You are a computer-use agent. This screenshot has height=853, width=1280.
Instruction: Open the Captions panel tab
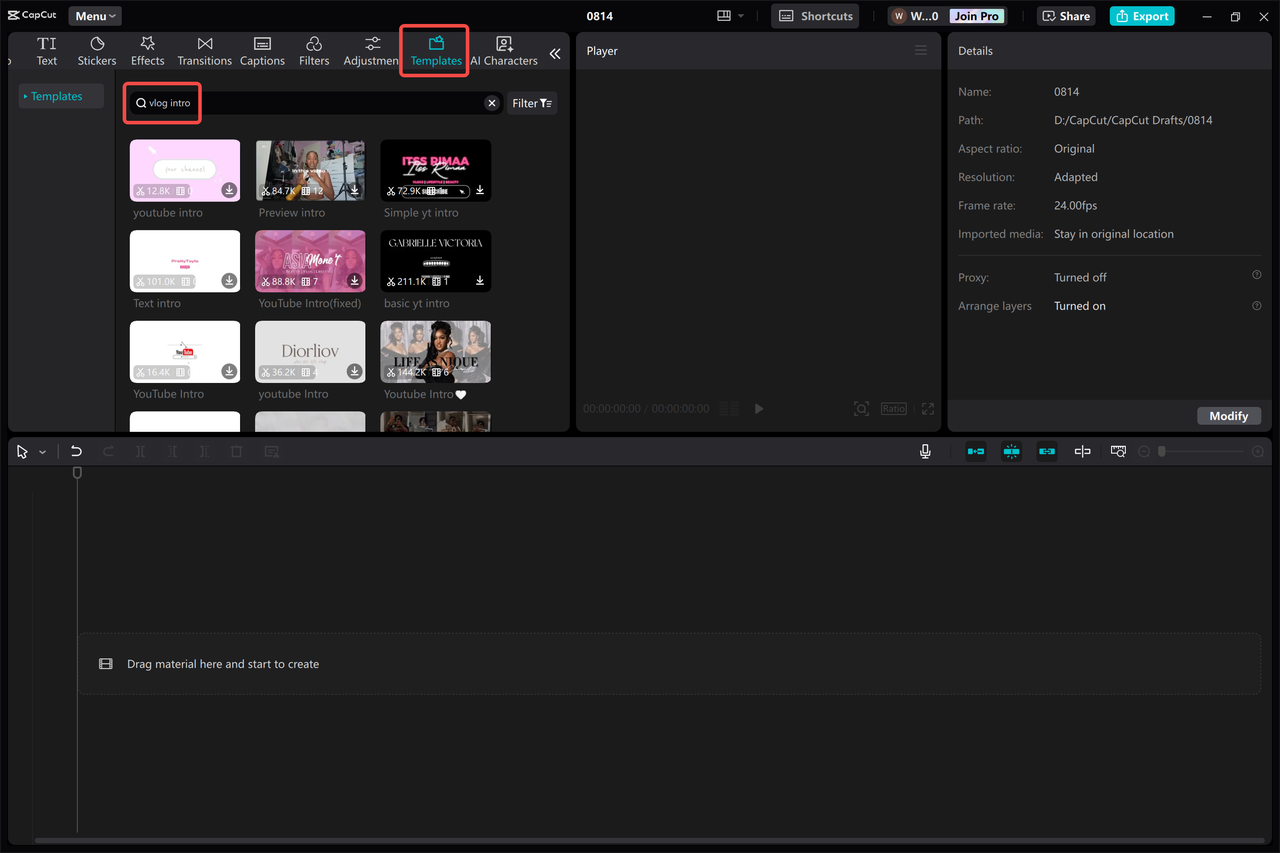point(262,51)
